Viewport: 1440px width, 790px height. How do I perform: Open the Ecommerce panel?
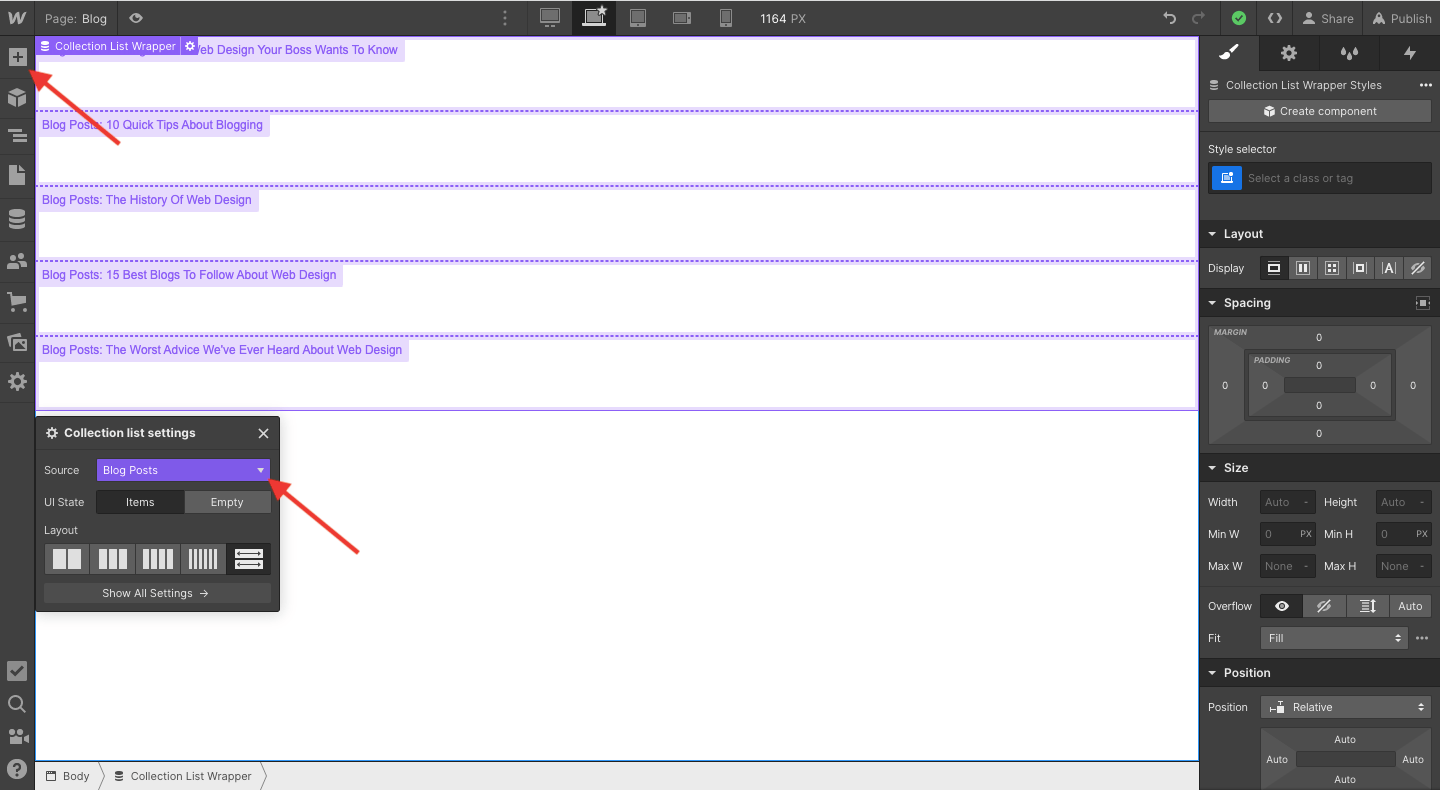[17, 301]
